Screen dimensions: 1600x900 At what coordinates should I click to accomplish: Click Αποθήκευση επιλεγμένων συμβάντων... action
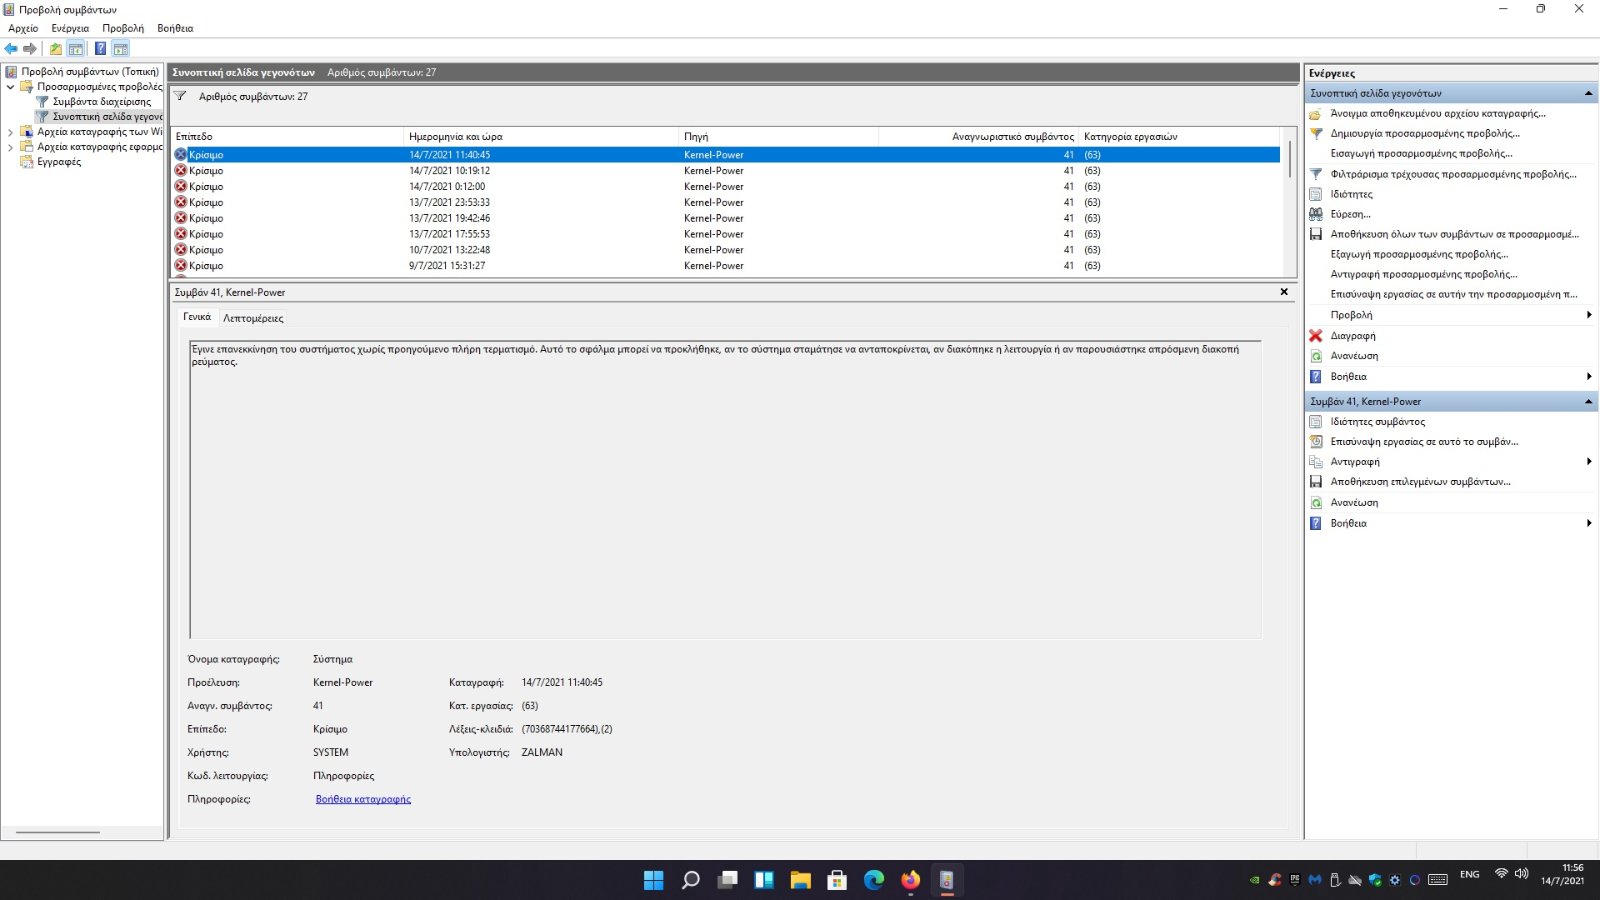(1420, 482)
